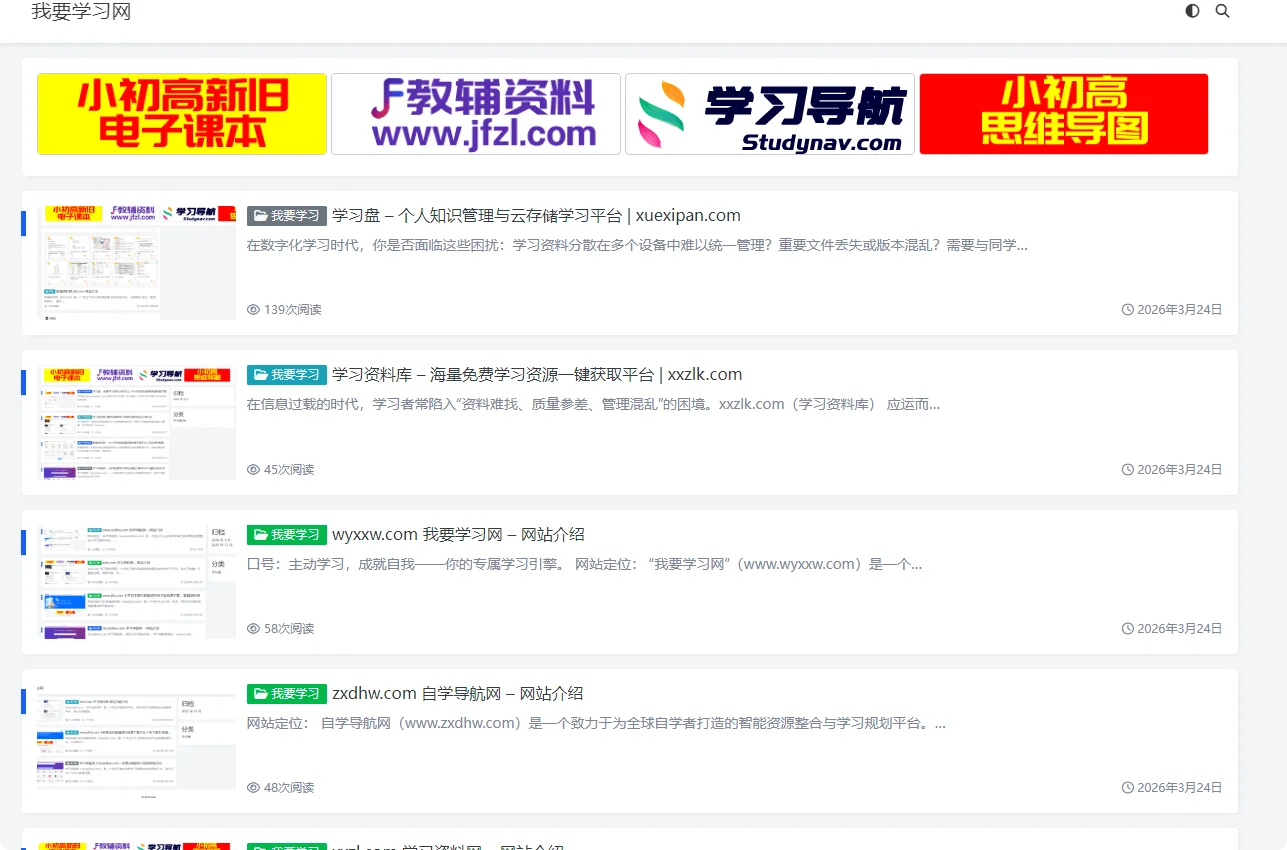Image resolution: width=1287 pixels, height=850 pixels.
Task: Open the 小初高思维导图 banner
Action: (1063, 113)
